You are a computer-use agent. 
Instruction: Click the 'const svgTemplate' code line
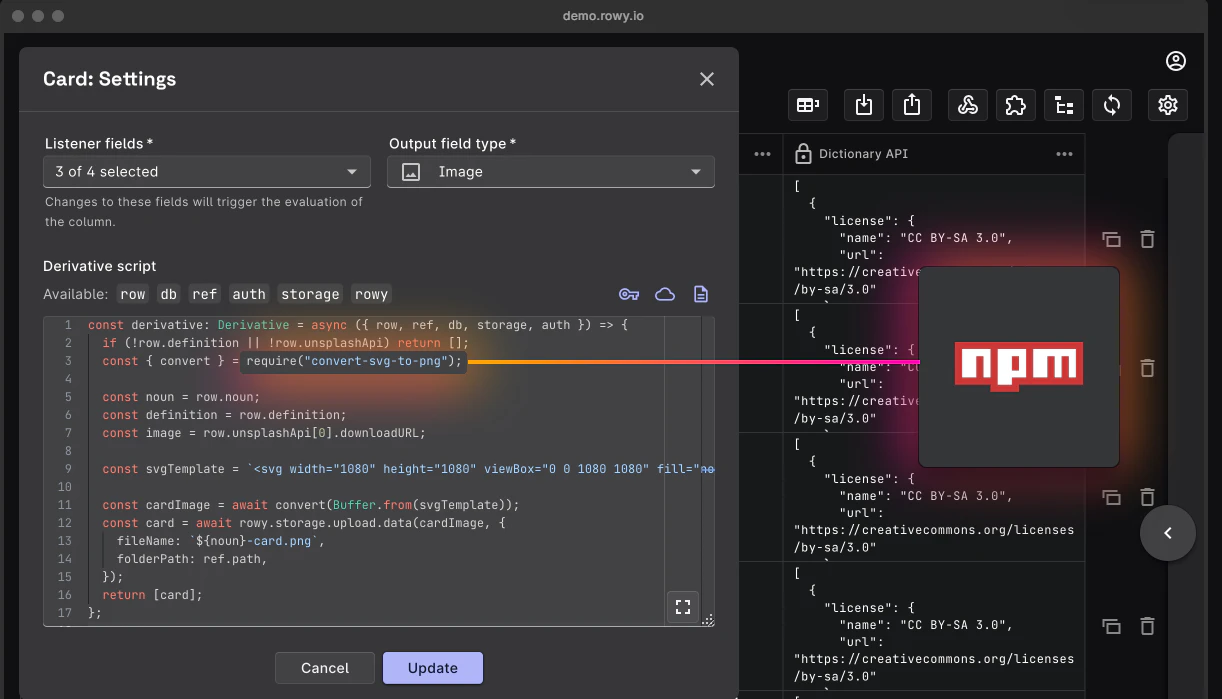pos(408,469)
